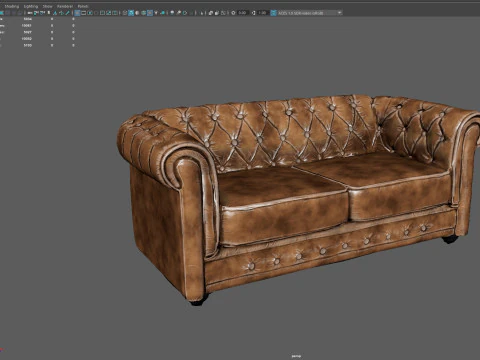Toggle viewport Shadows icon
This screenshot has height=360, width=480.
pos(162,13)
